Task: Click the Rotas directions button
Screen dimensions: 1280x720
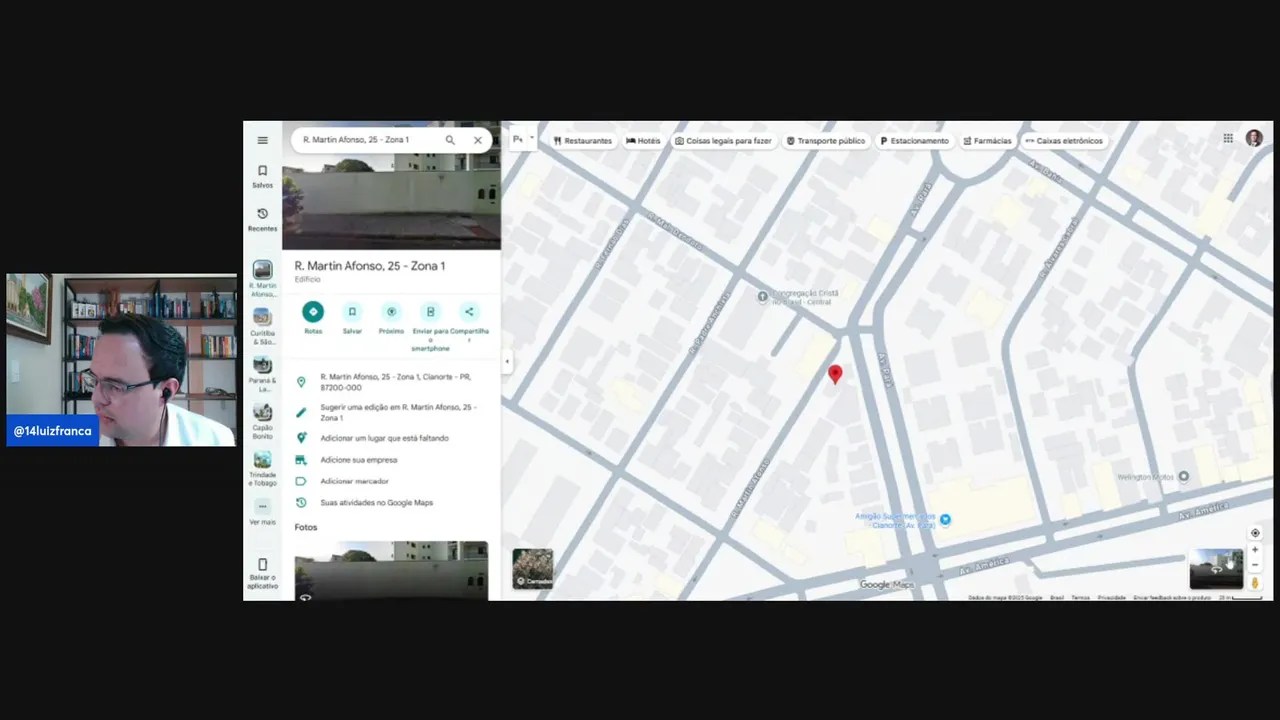Action: 313,312
